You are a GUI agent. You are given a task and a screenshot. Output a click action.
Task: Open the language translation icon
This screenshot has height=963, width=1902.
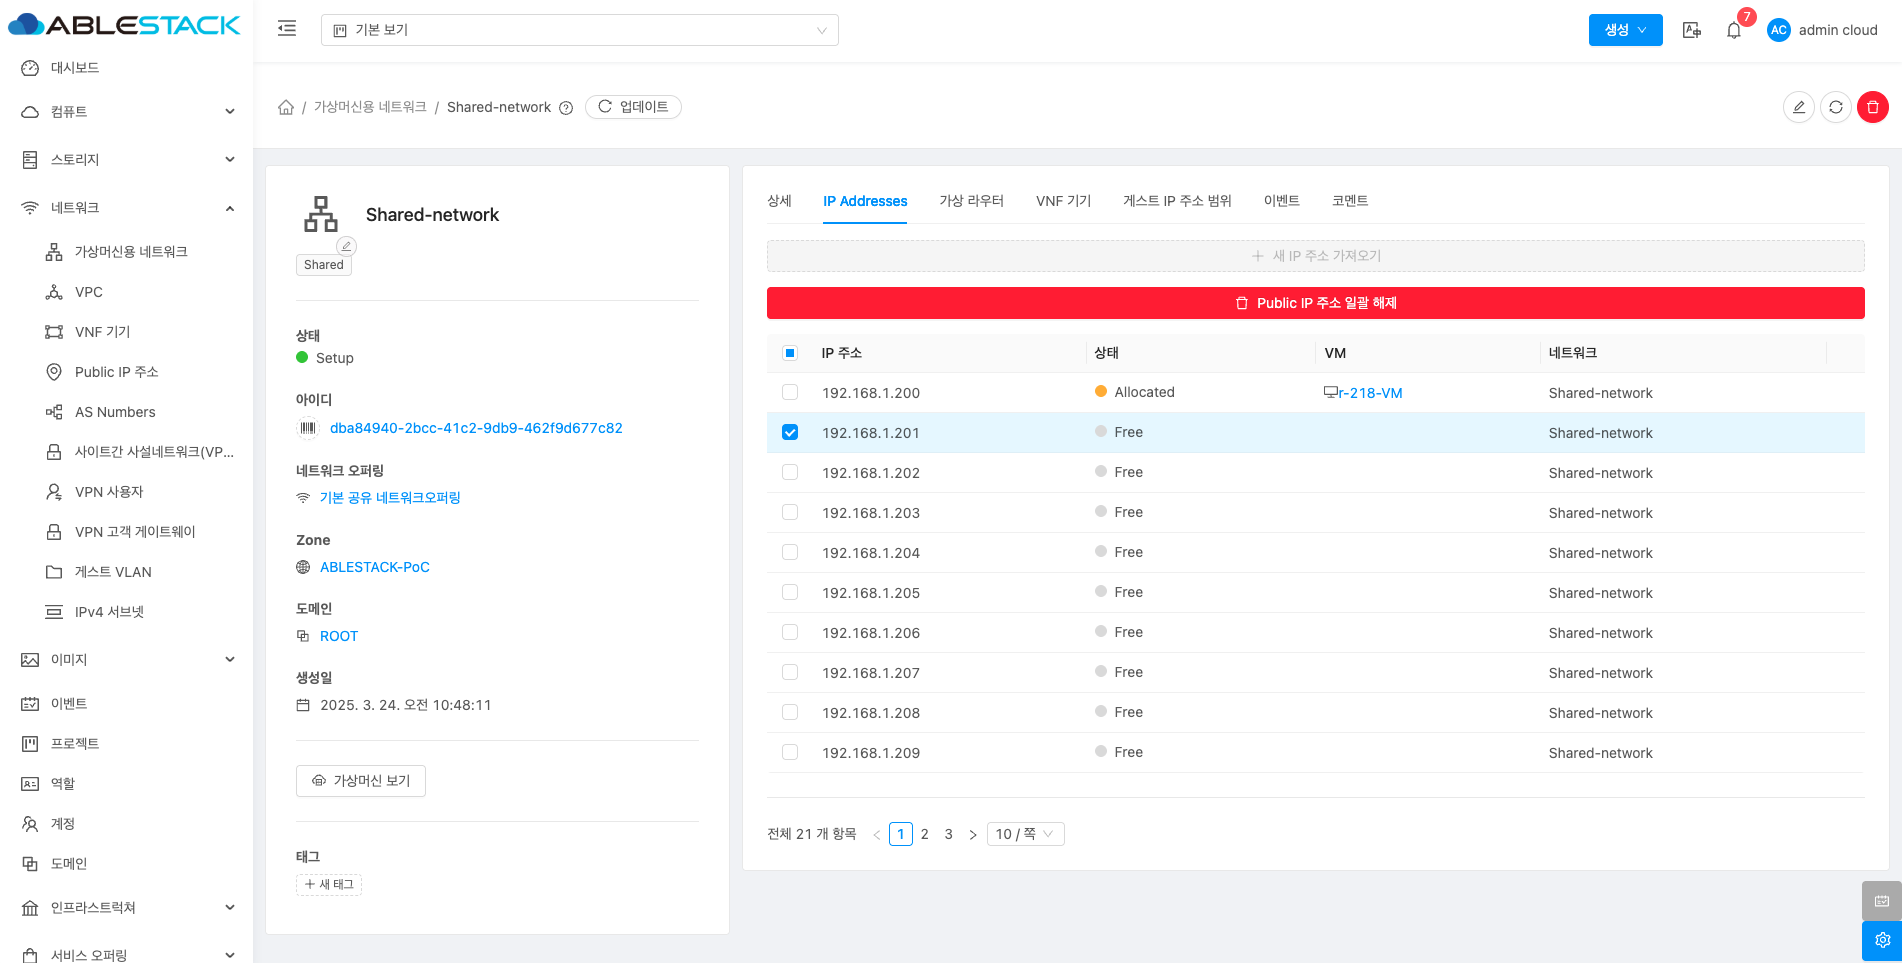1691,30
